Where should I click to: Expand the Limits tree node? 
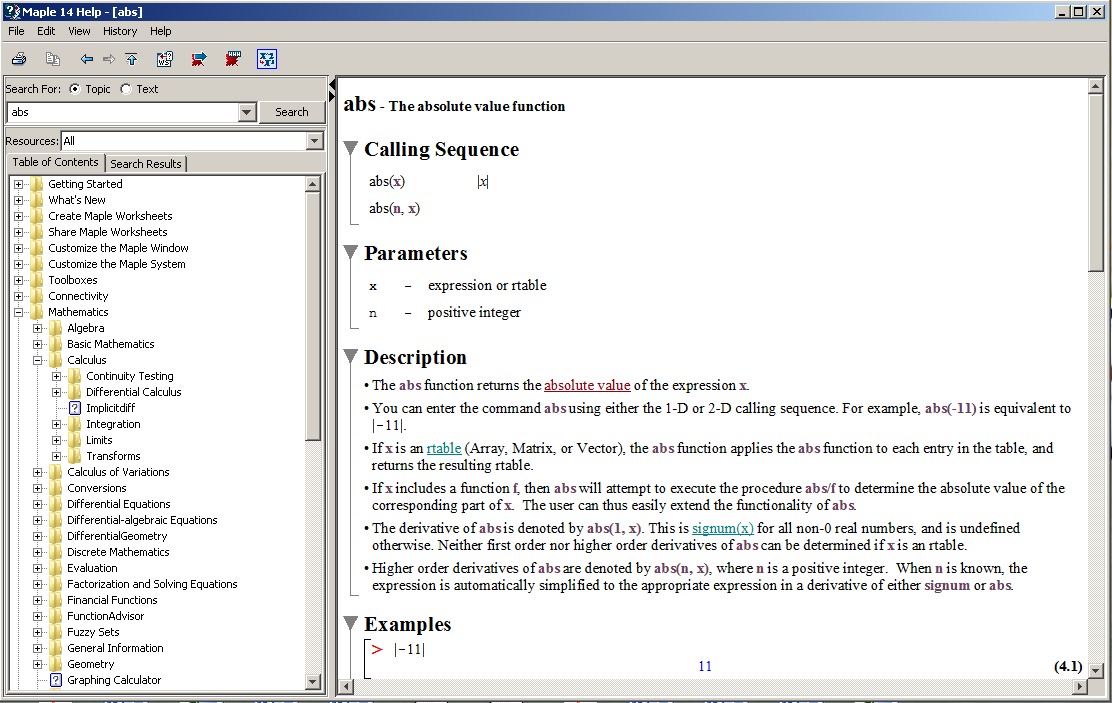click(57, 441)
